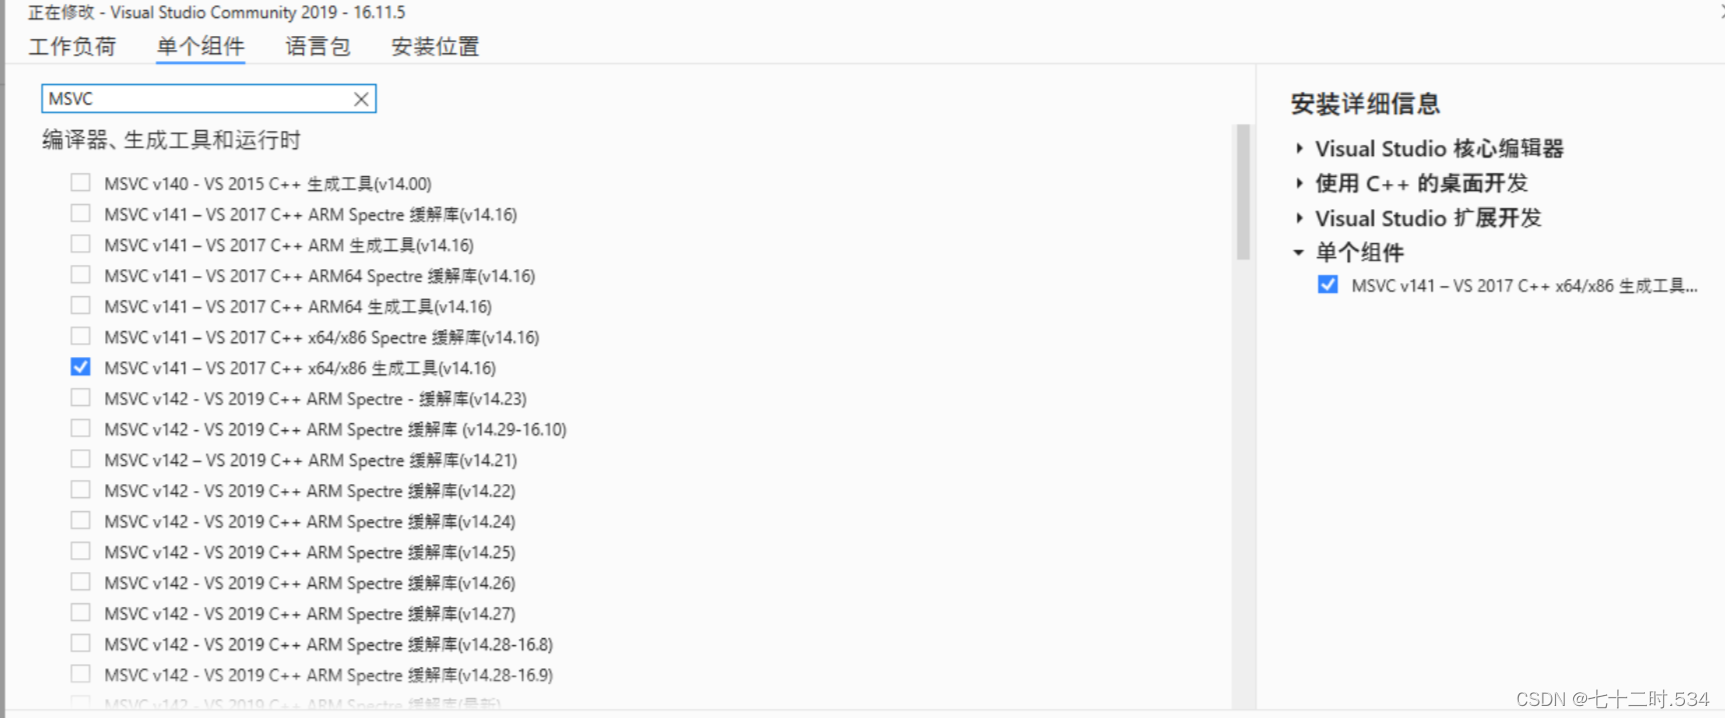Screen dimensions: 1725x718
Task: Open the 语言包 tab
Action: point(316,46)
